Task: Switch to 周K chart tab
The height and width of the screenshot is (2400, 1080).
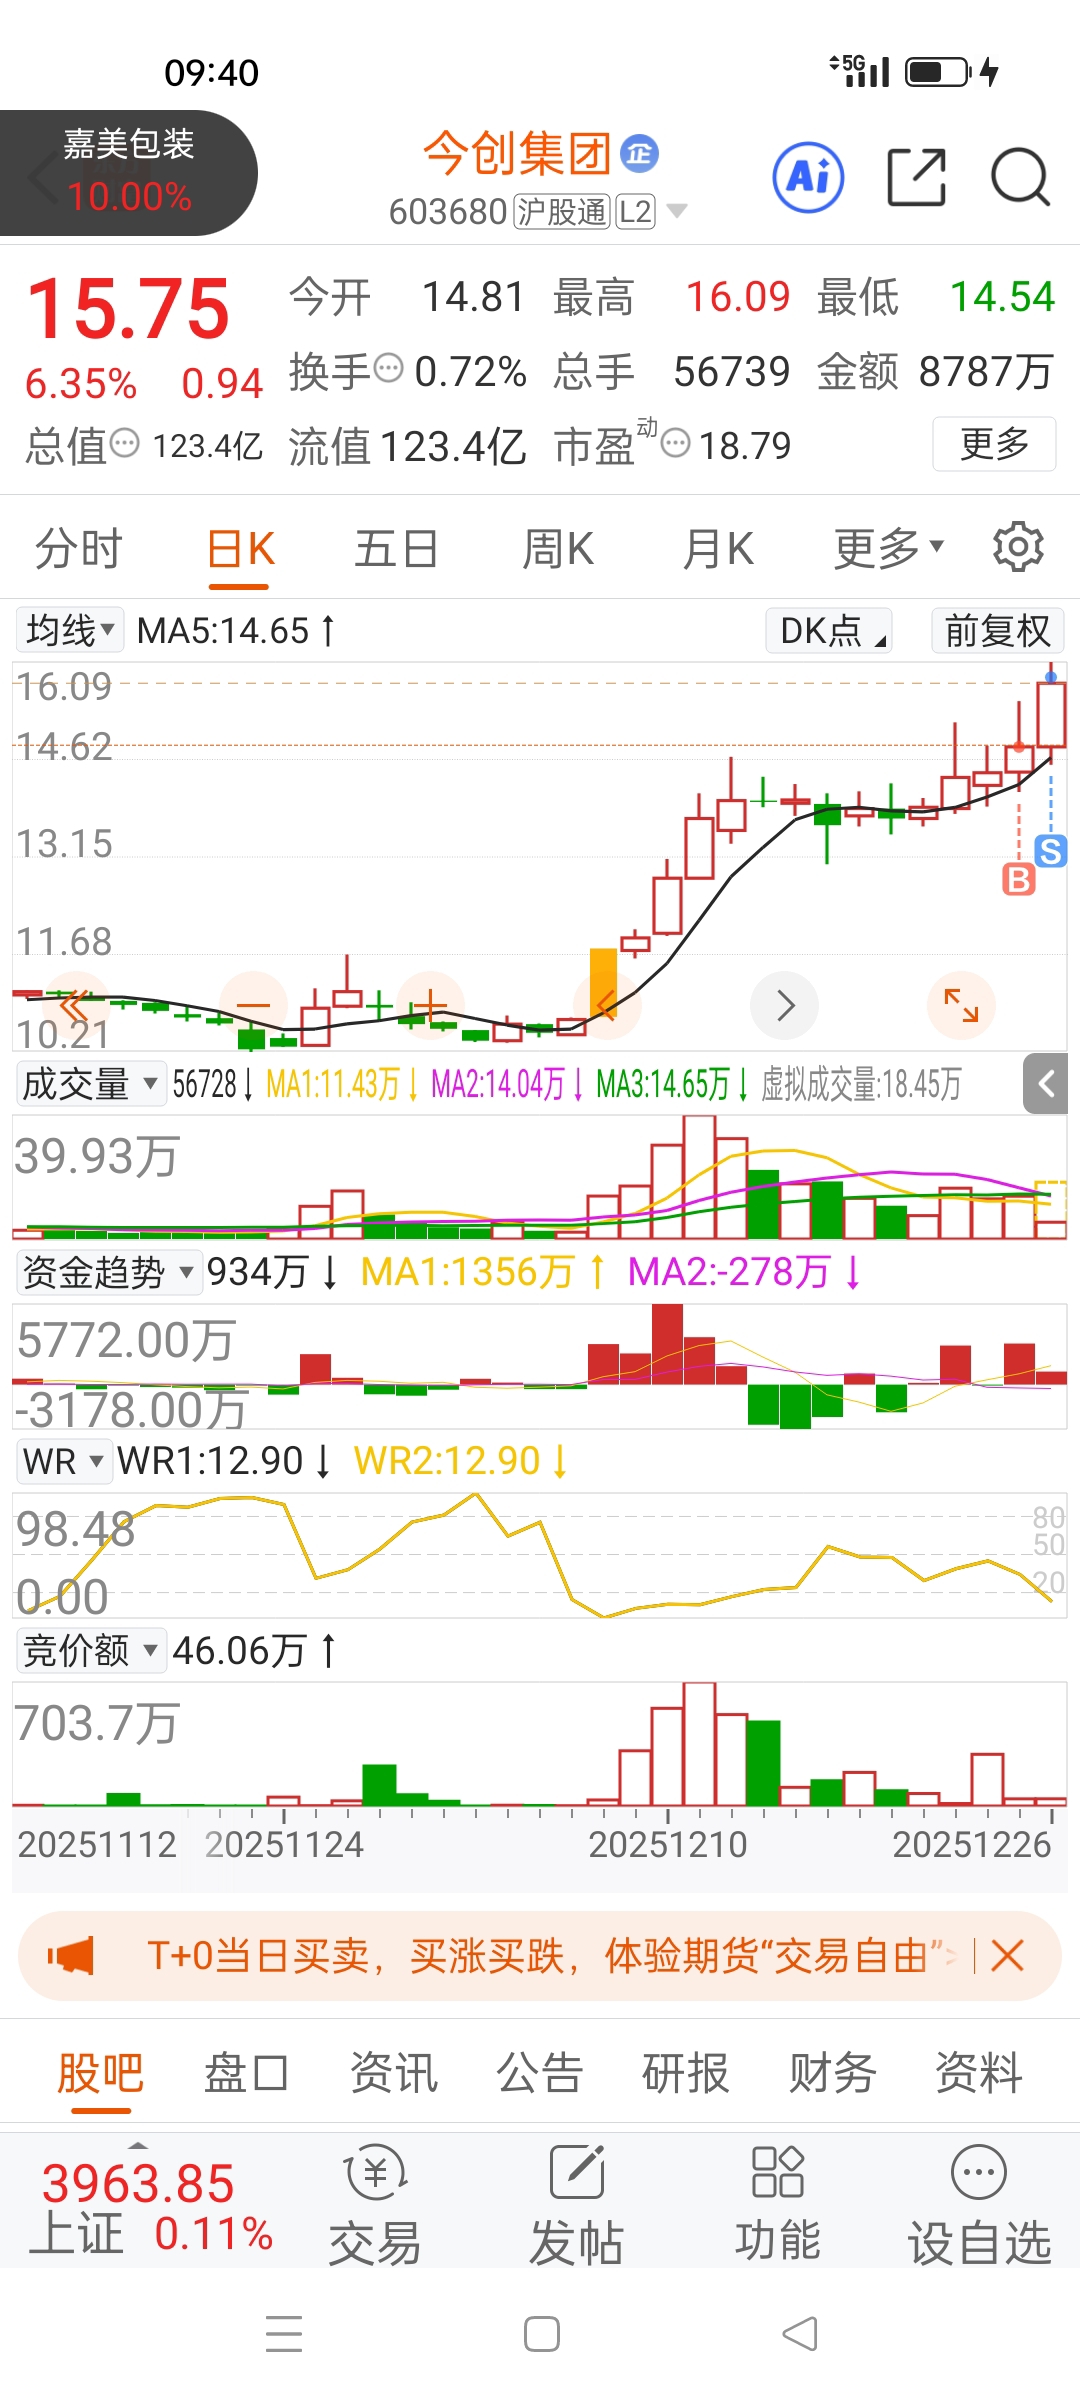Action: point(558,548)
